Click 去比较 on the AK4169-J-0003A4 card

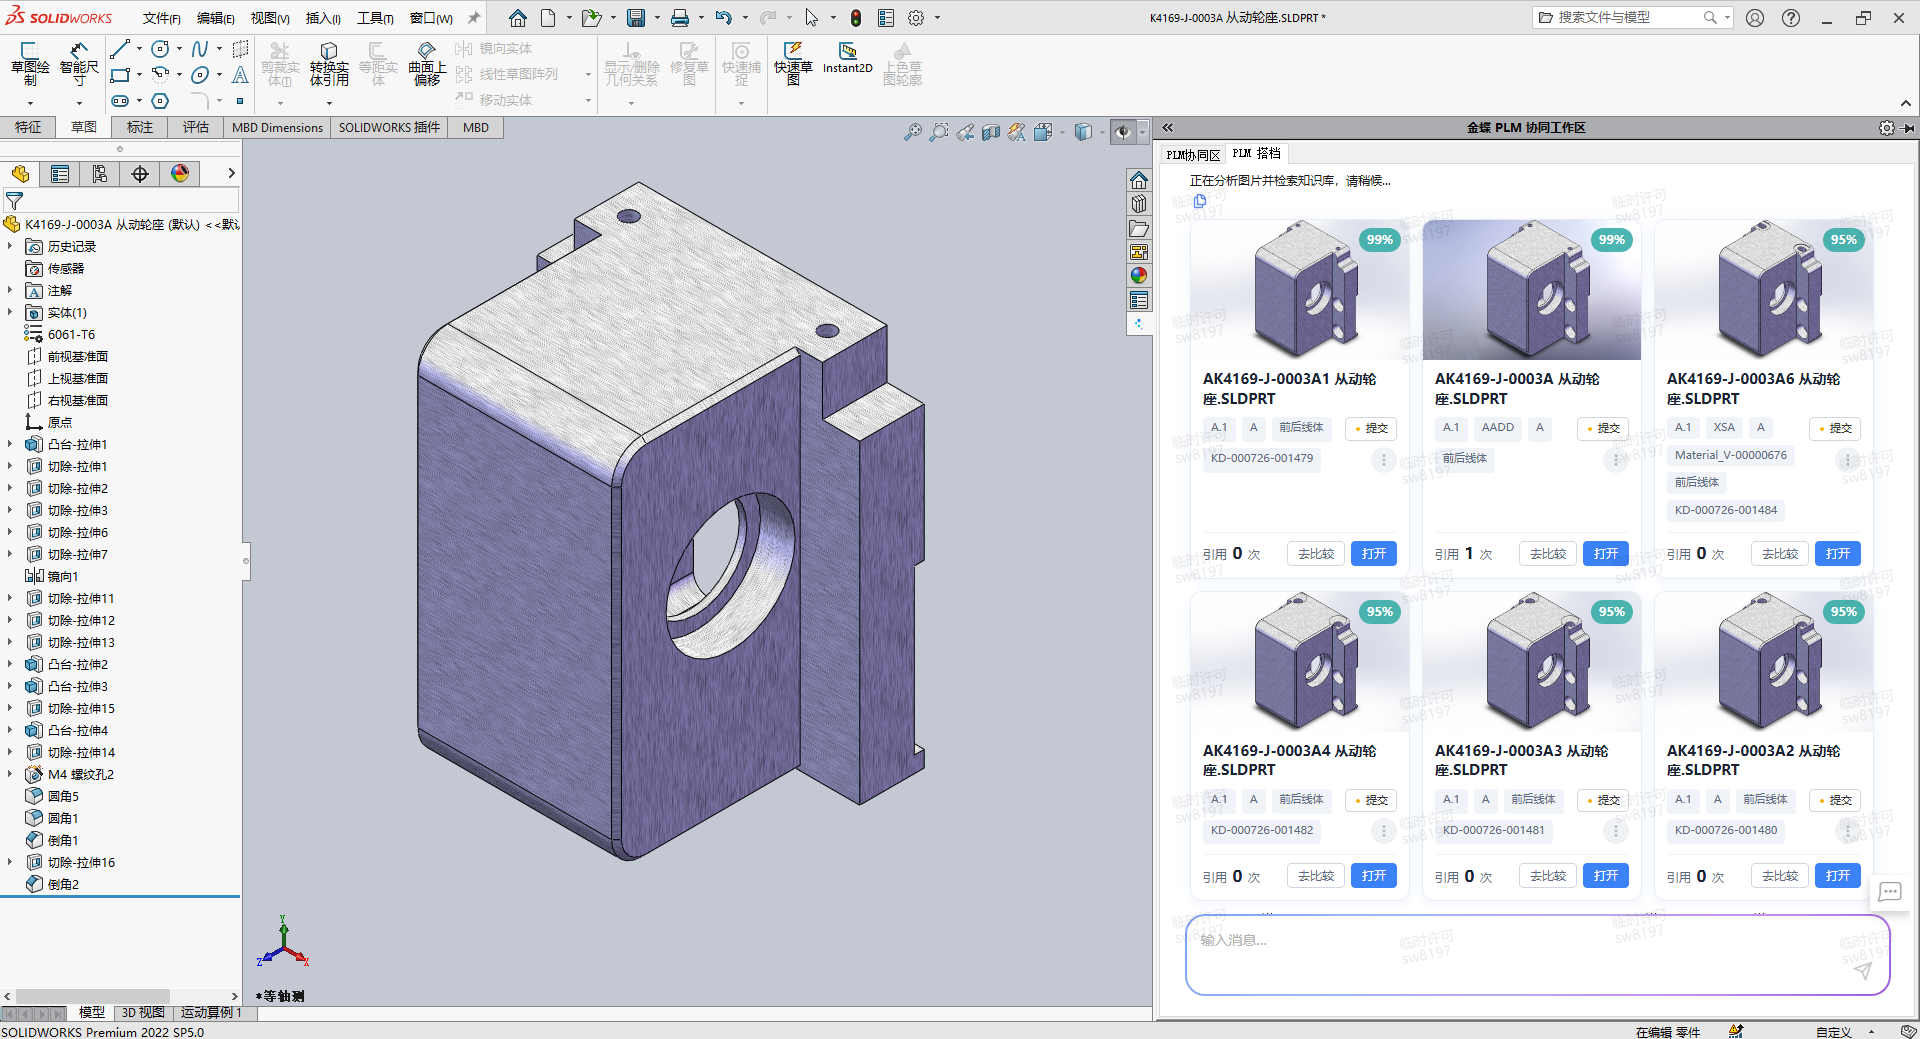[1316, 876]
